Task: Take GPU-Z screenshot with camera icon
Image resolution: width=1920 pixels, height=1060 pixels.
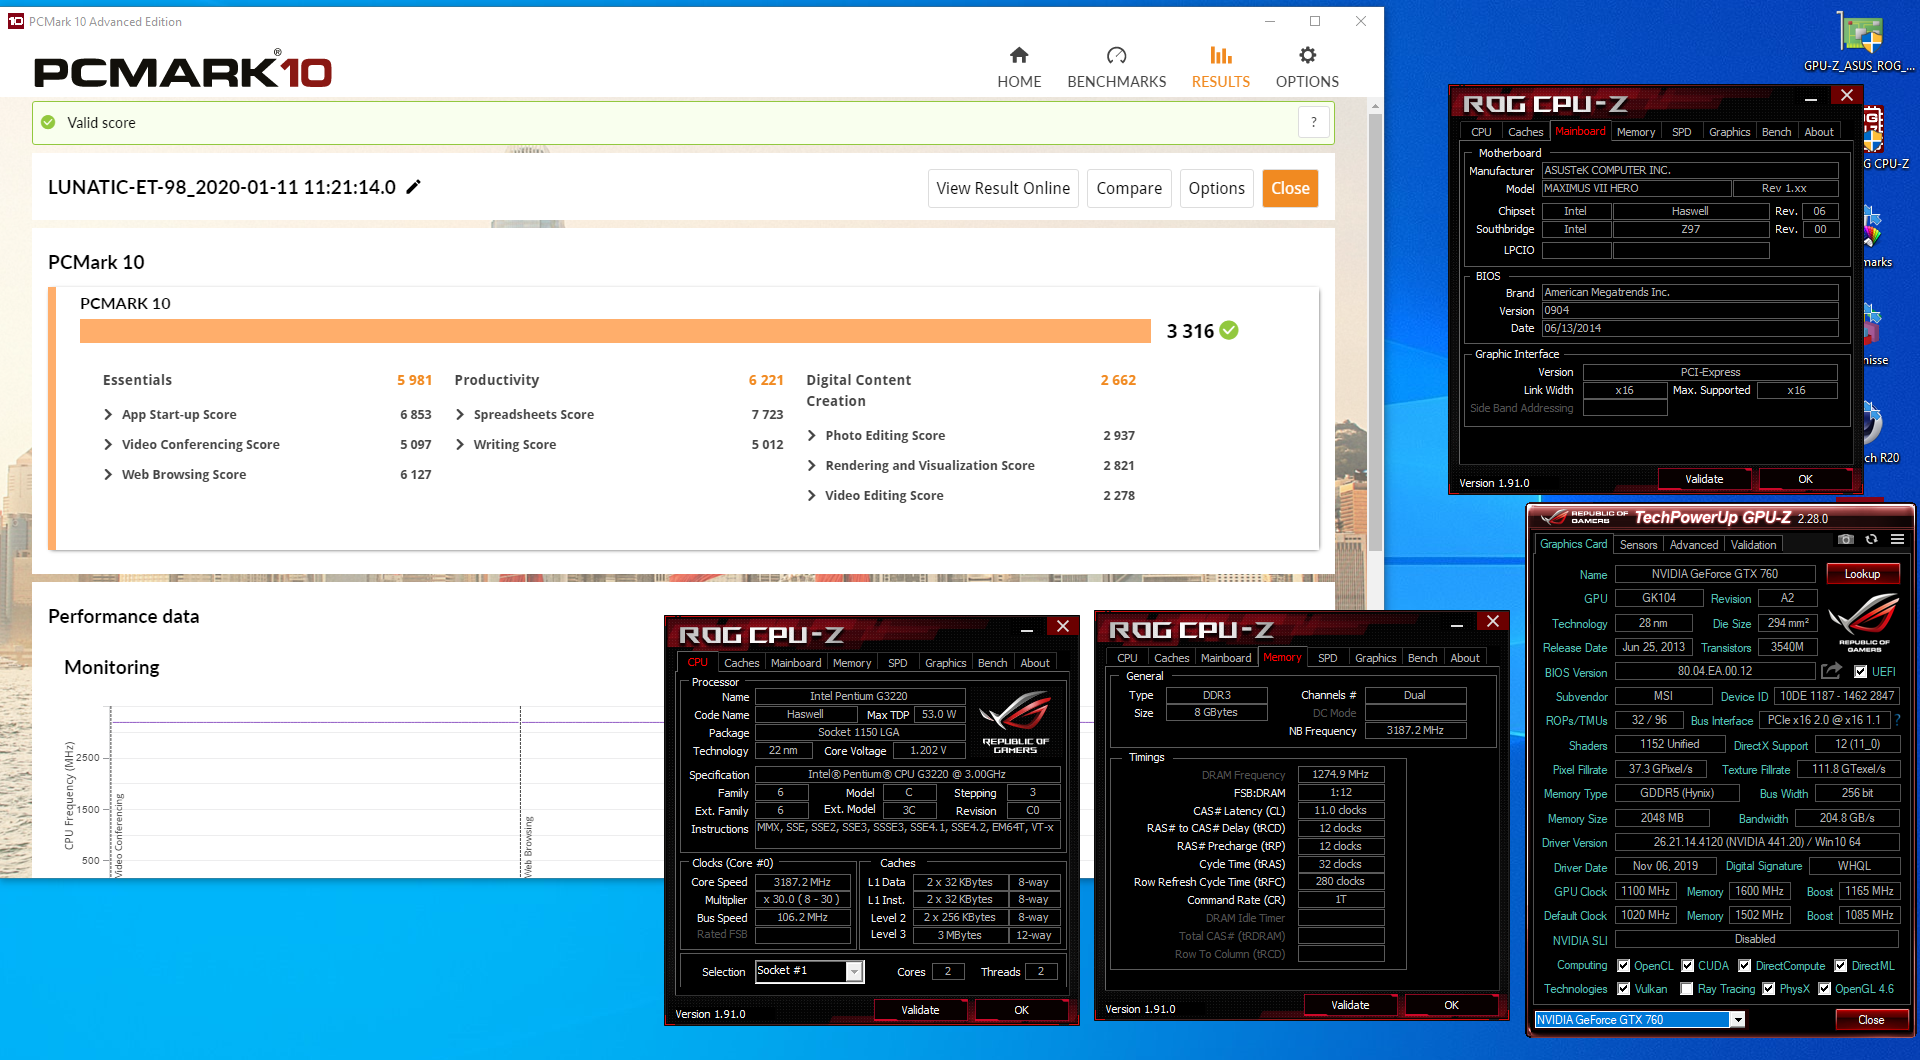Action: point(1846,539)
